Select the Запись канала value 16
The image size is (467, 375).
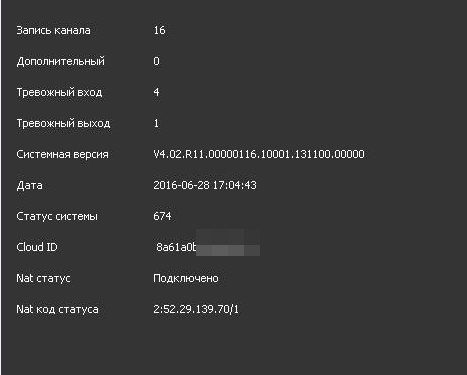coord(159,30)
